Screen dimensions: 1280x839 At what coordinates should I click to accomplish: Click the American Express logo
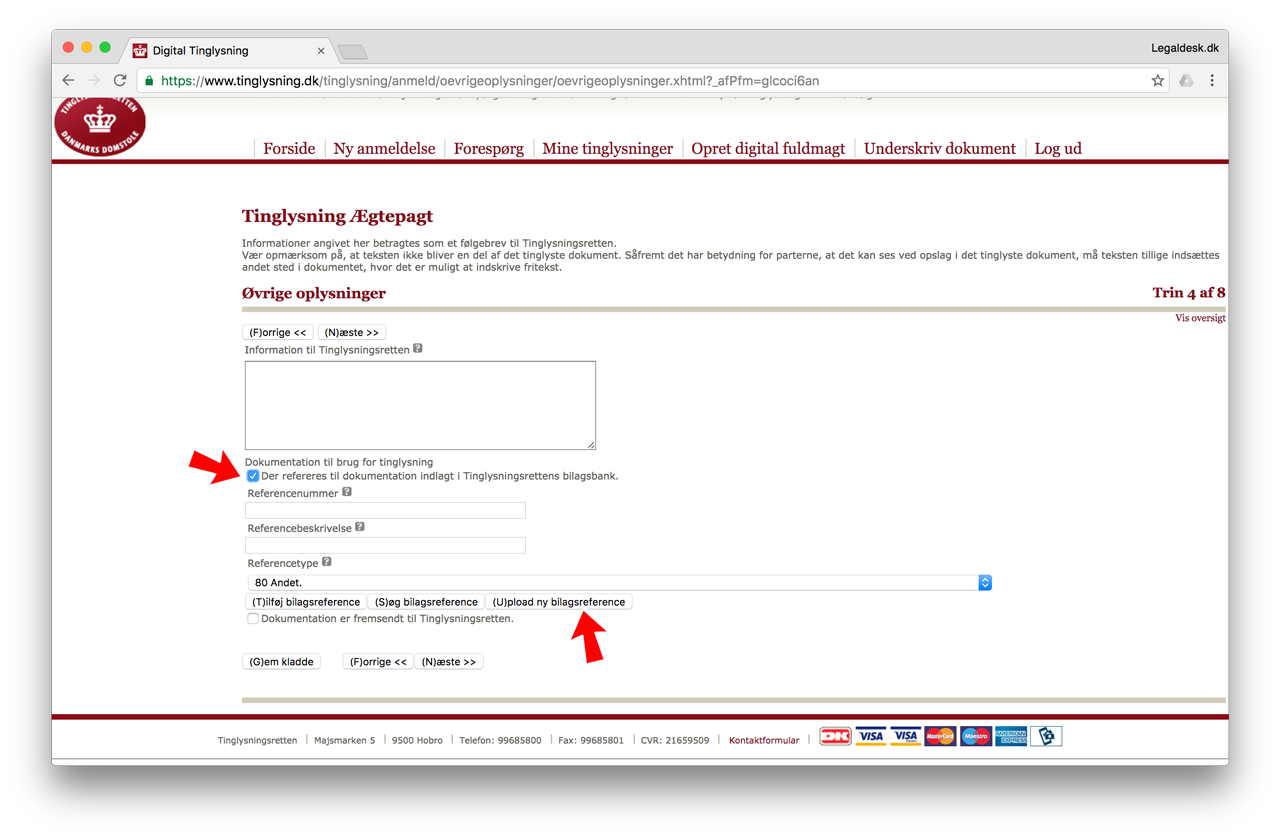(1011, 737)
